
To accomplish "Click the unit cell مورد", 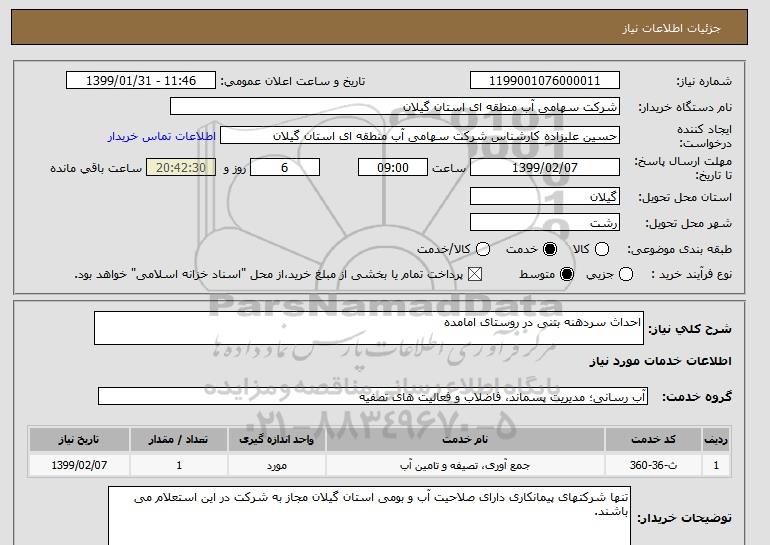I will pyautogui.click(x=276, y=465).
